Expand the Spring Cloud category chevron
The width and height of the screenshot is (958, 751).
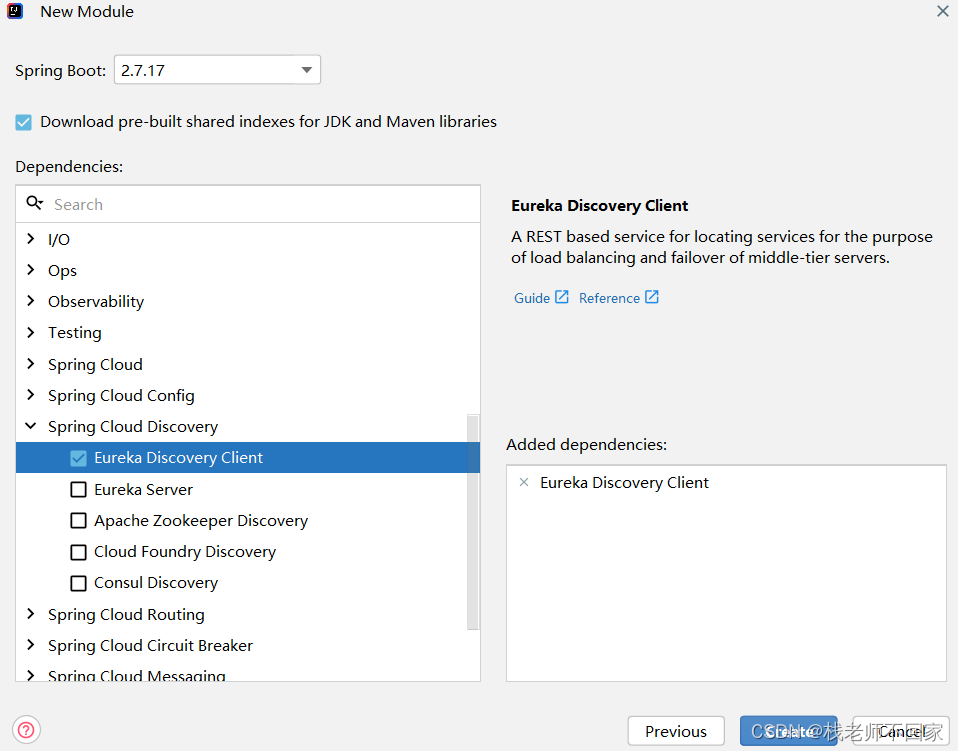click(31, 364)
